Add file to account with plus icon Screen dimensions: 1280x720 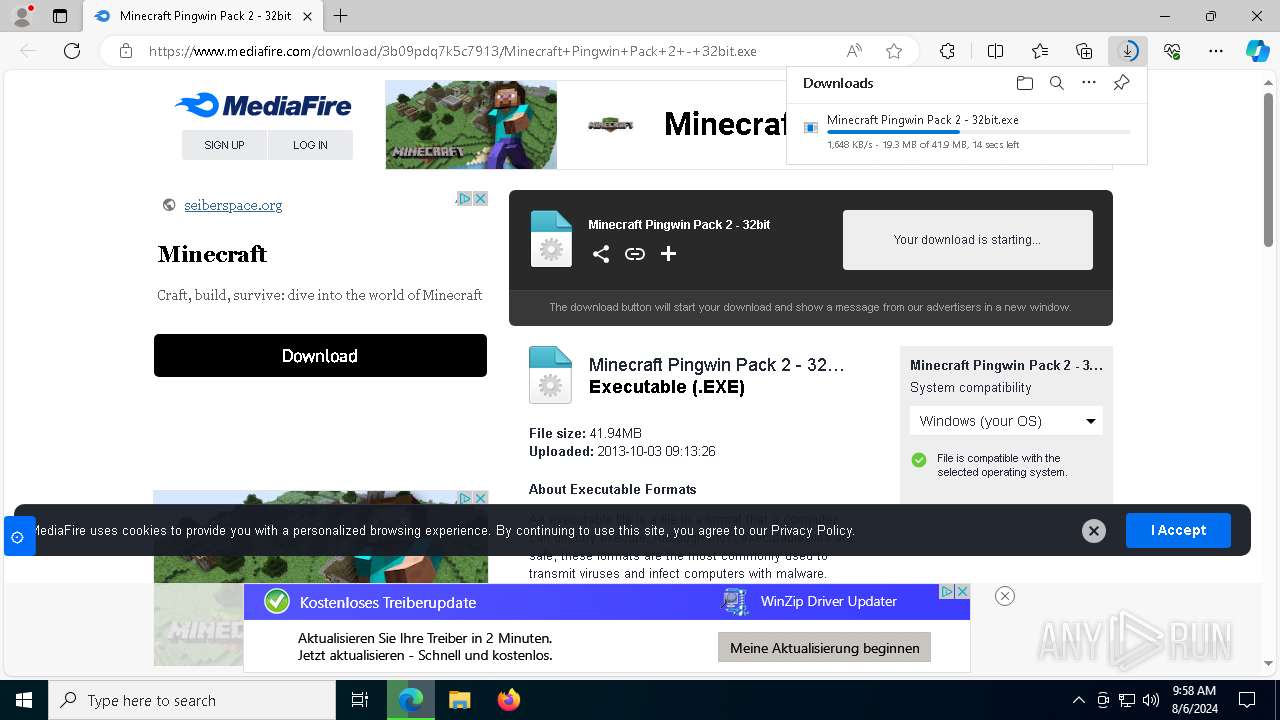(669, 254)
